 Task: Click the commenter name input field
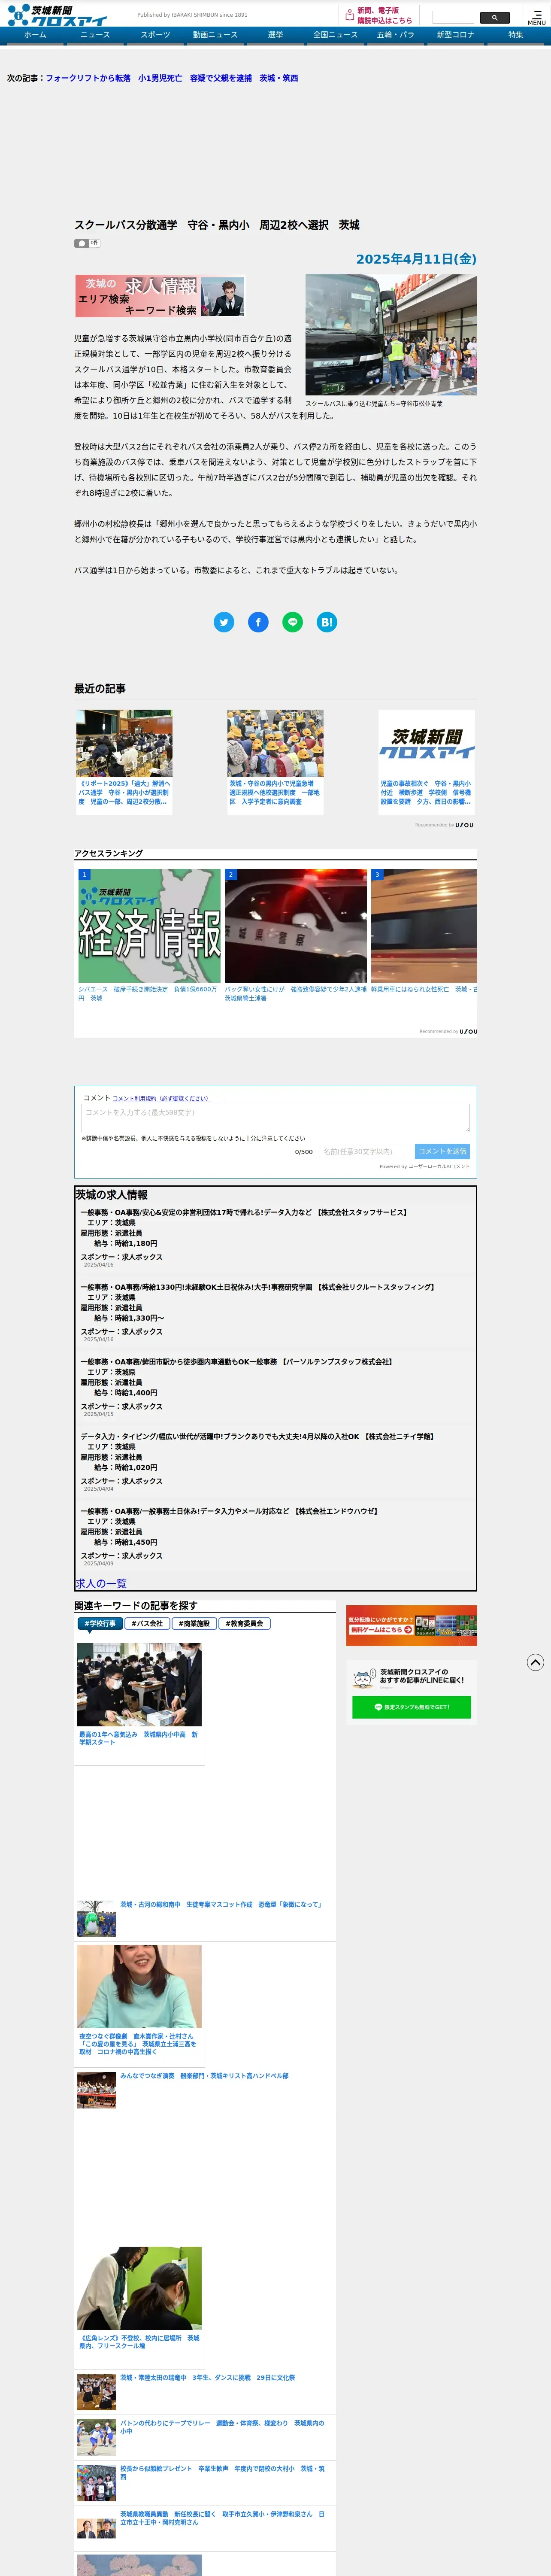(x=365, y=1152)
